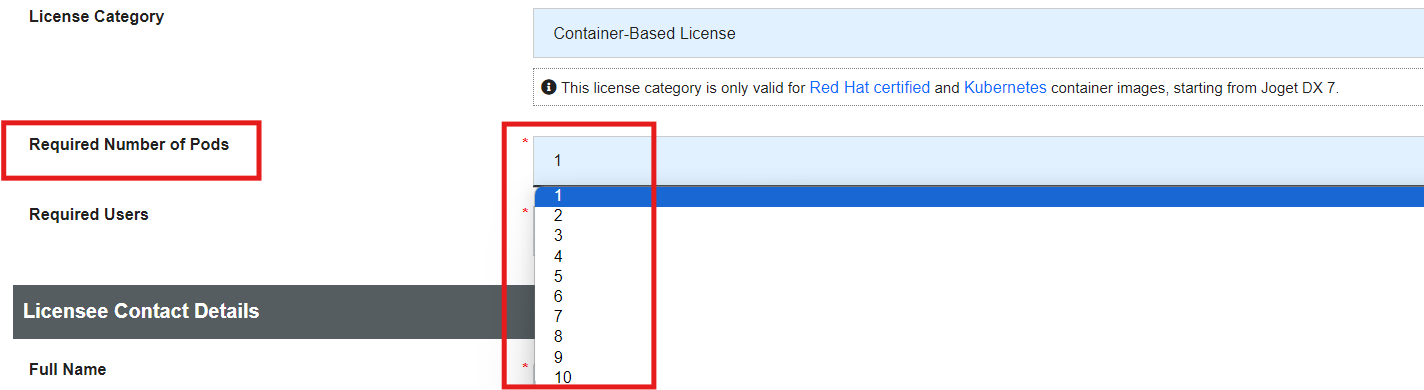Select option 1 in pods list
This screenshot has height=390, width=1424.
[x=979, y=196]
